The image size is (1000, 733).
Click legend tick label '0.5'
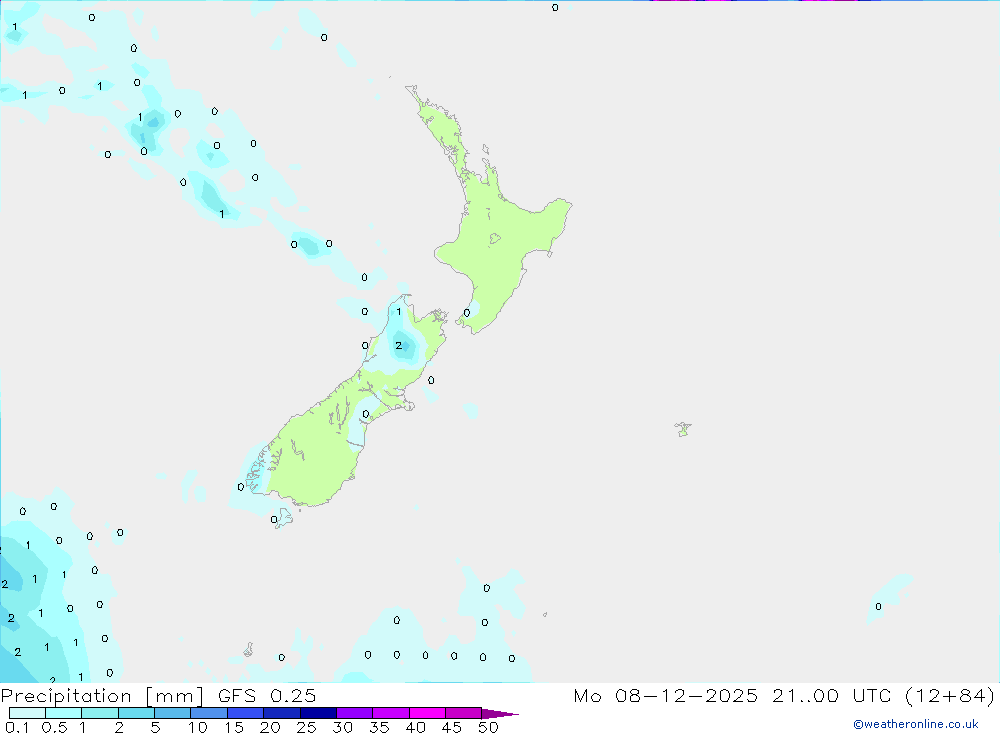[54, 727]
